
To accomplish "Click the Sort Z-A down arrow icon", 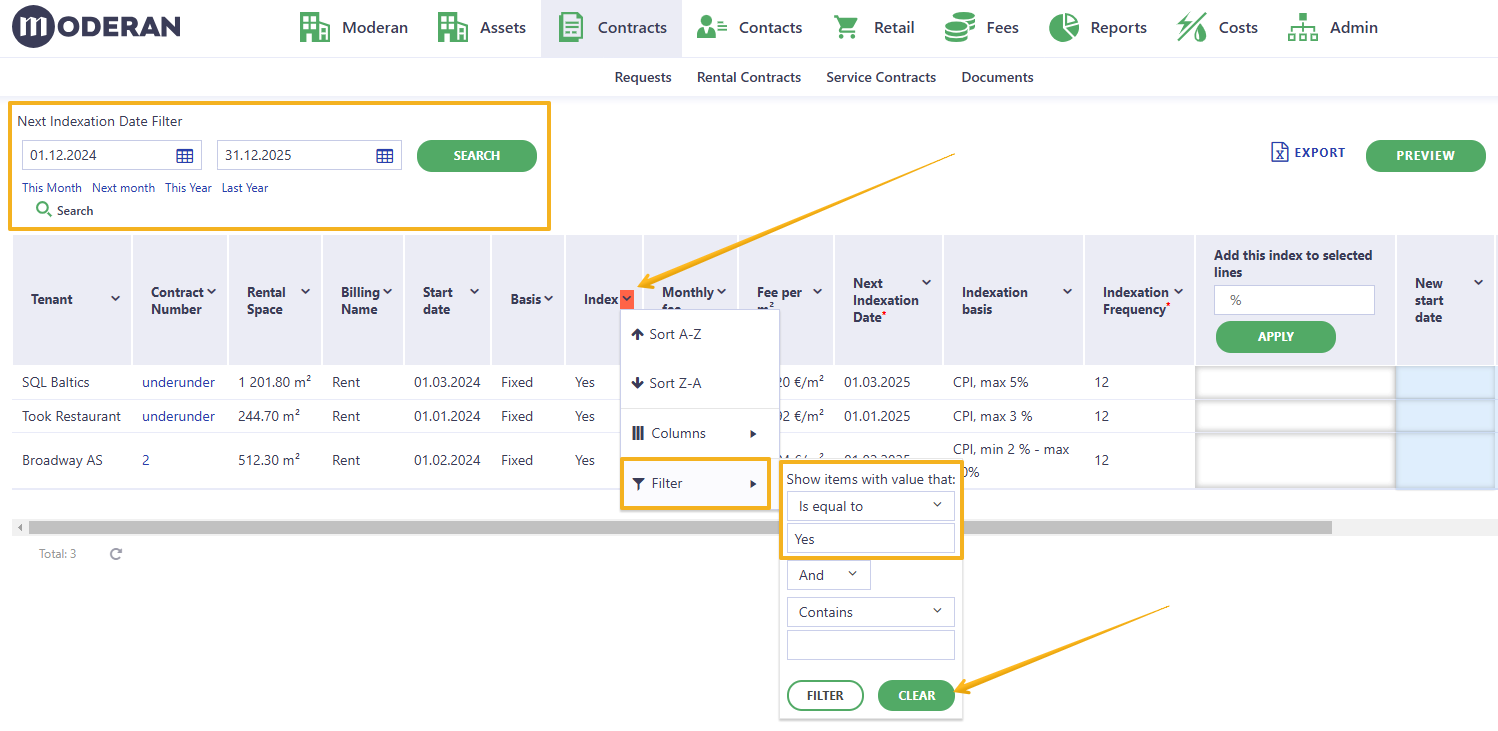I will pos(637,383).
